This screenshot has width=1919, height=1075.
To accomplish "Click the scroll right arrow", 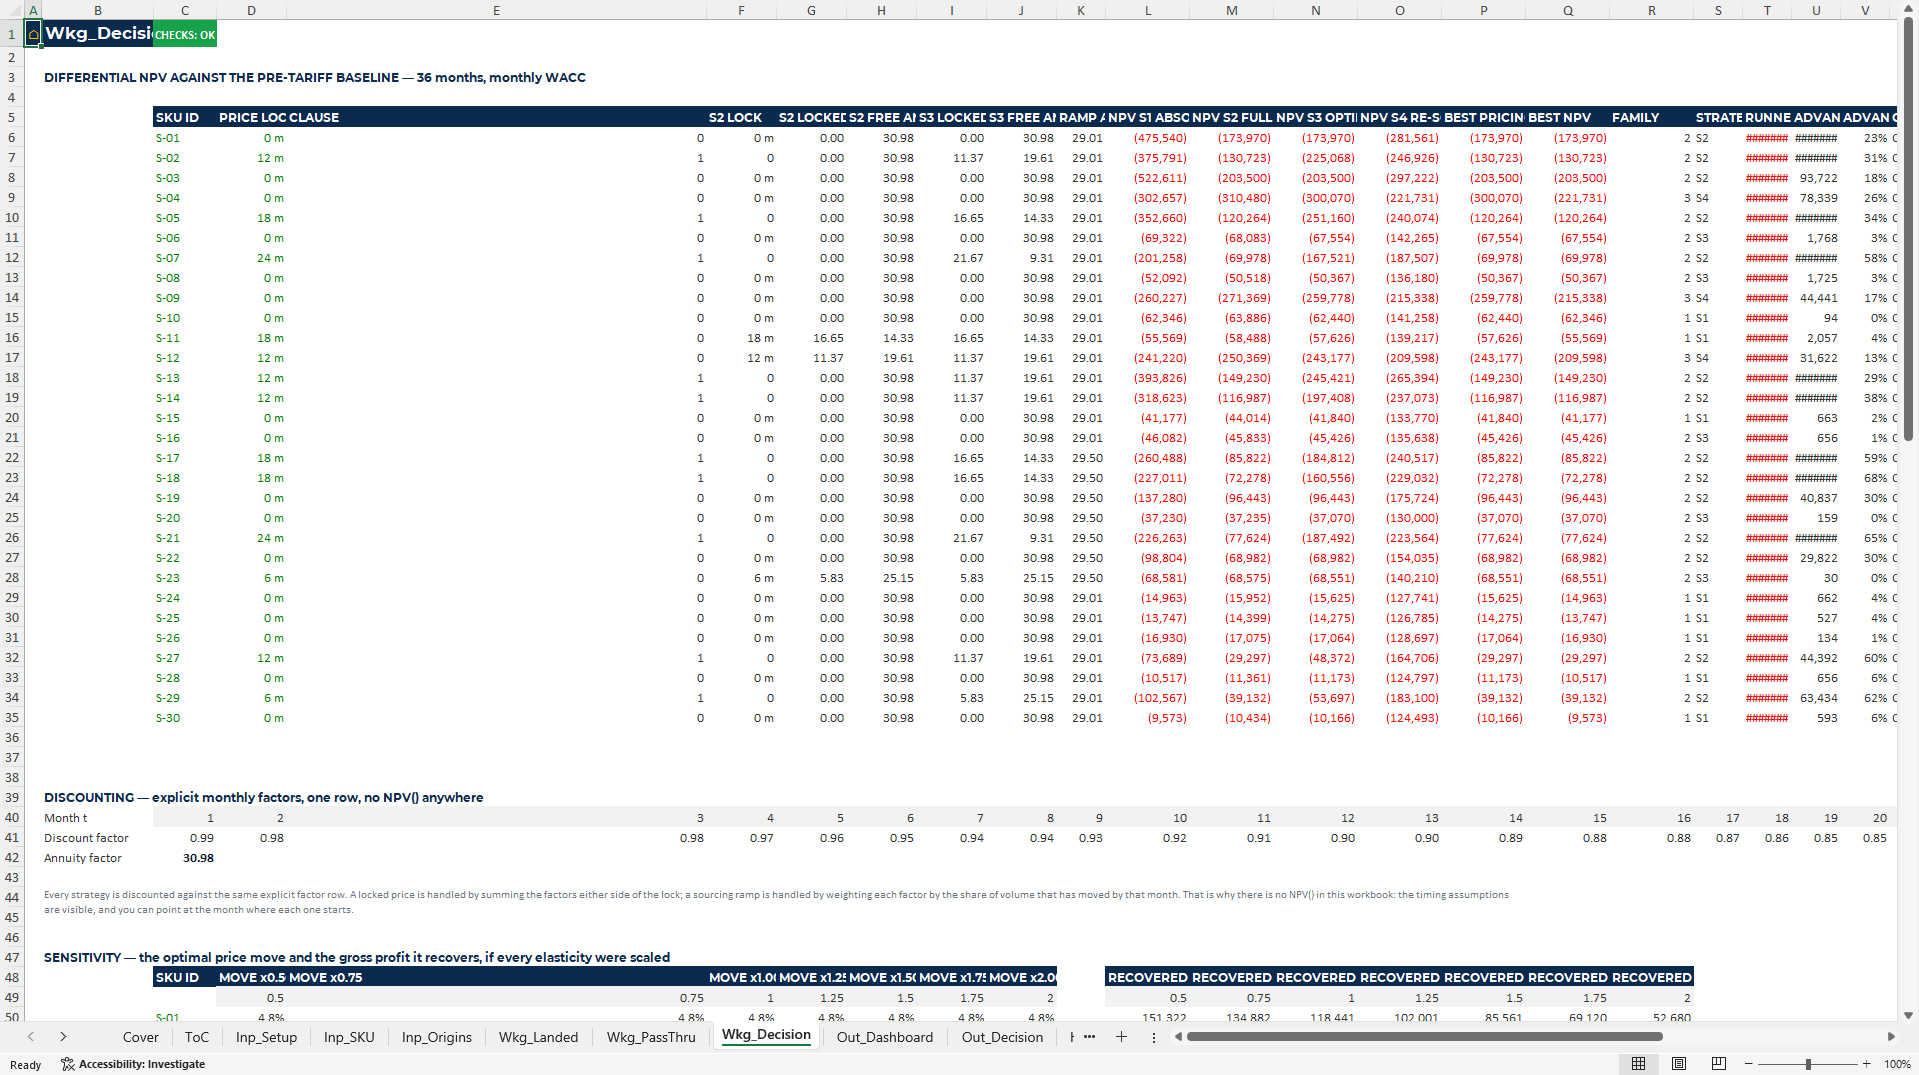I will (1890, 1037).
